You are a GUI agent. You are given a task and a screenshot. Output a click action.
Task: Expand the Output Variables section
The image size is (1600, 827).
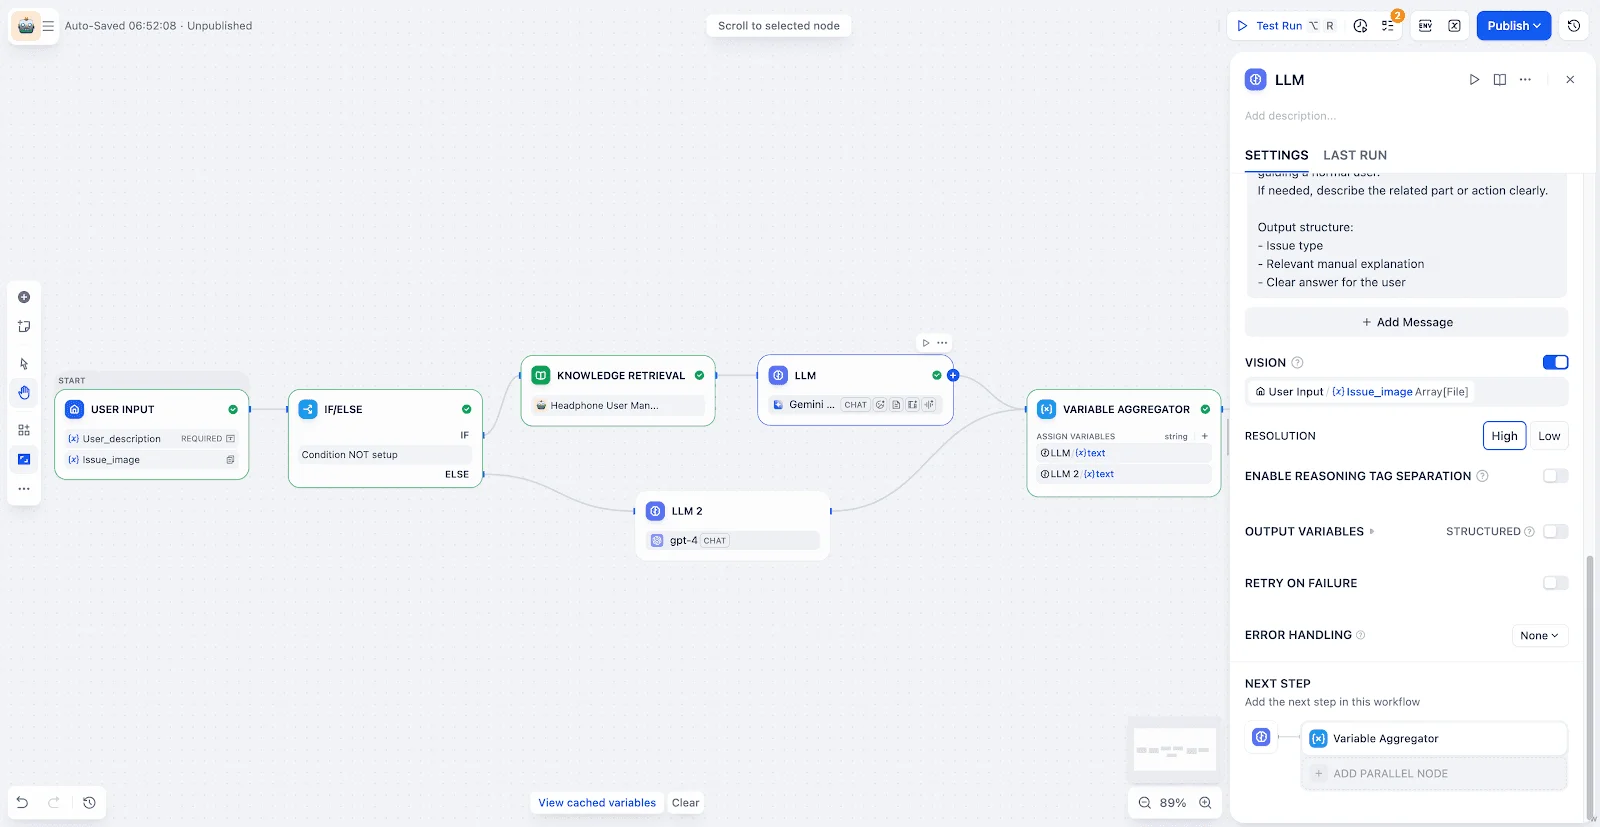click(x=1309, y=531)
